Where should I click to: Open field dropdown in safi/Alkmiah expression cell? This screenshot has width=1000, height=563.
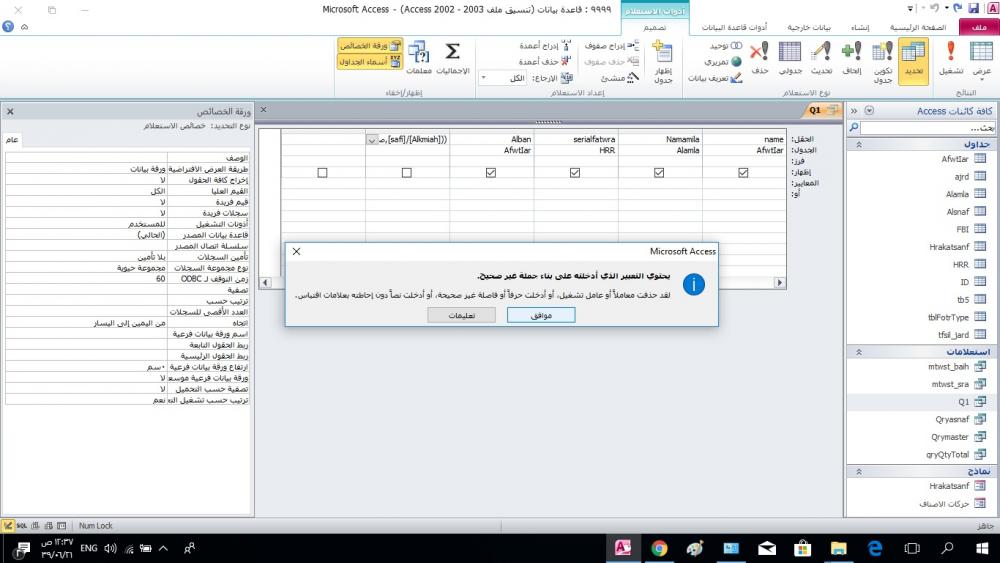click(x=372, y=140)
